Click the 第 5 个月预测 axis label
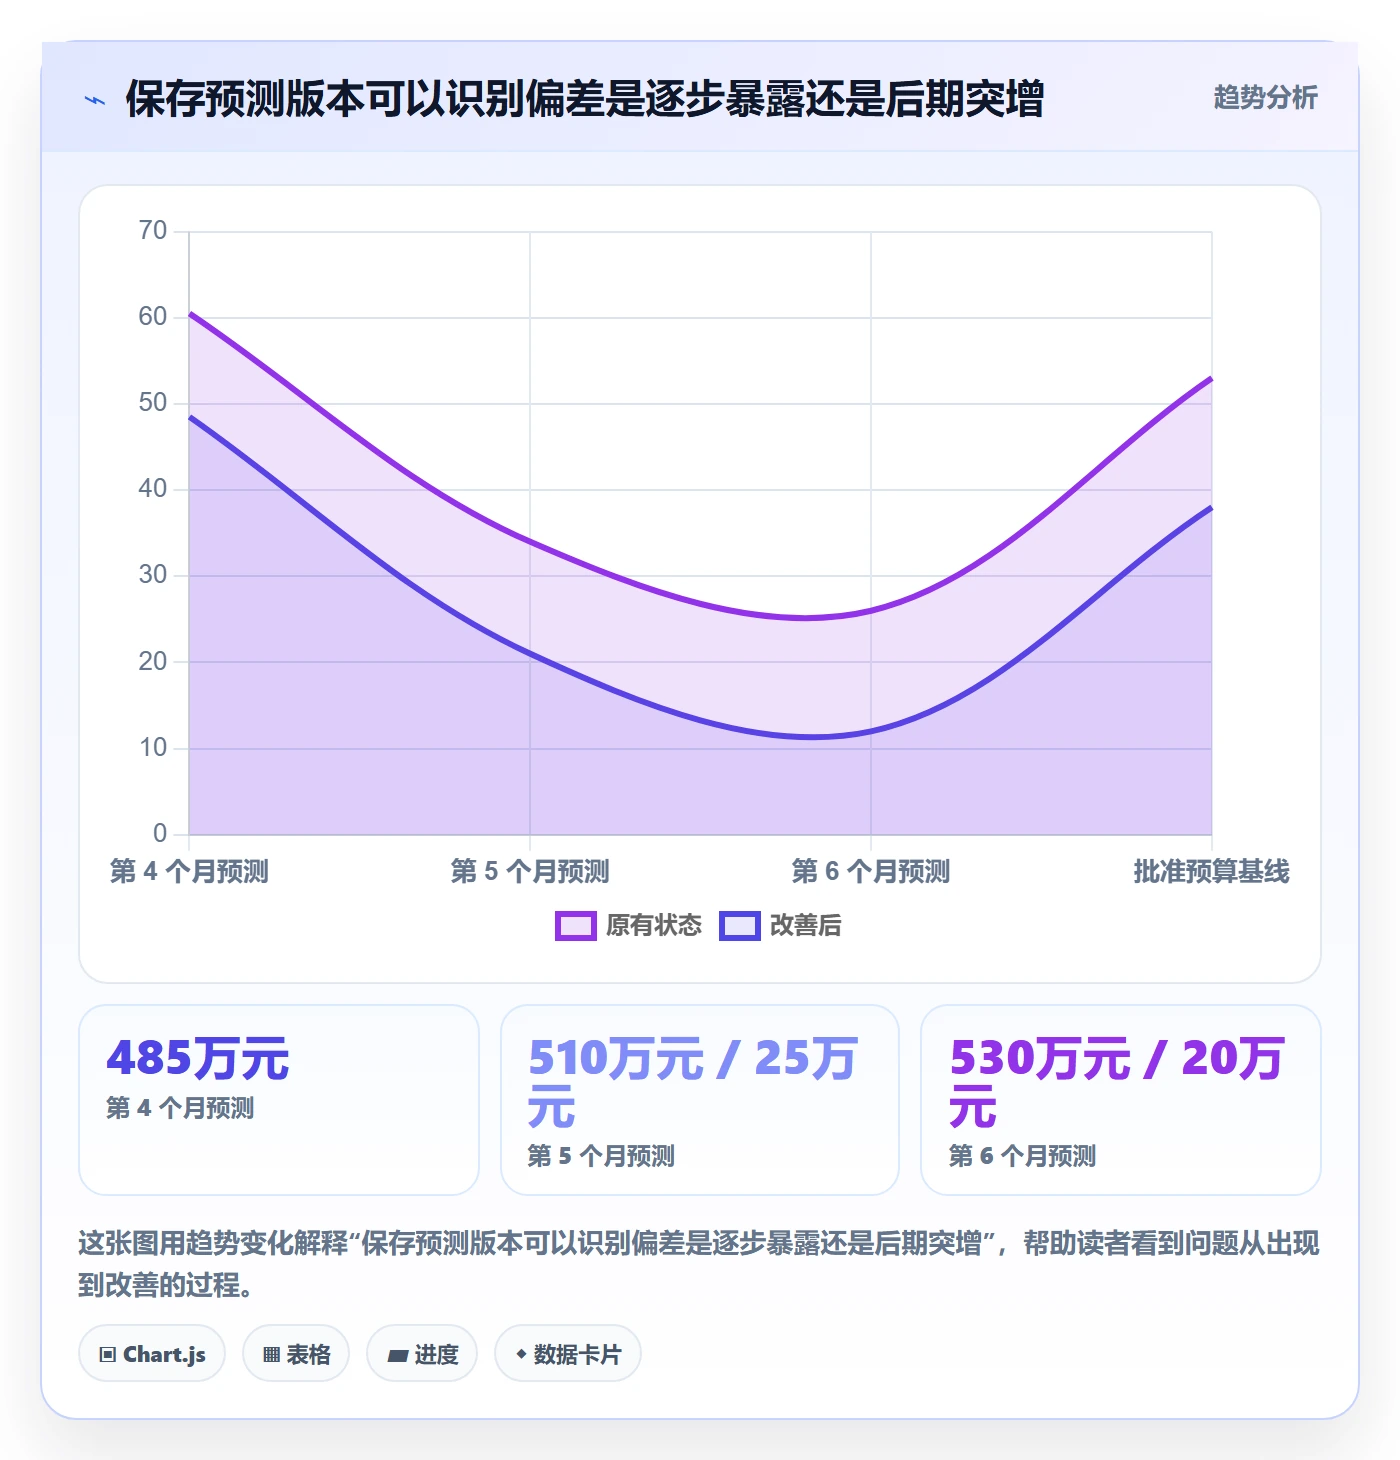The width and height of the screenshot is (1400, 1460). (530, 871)
